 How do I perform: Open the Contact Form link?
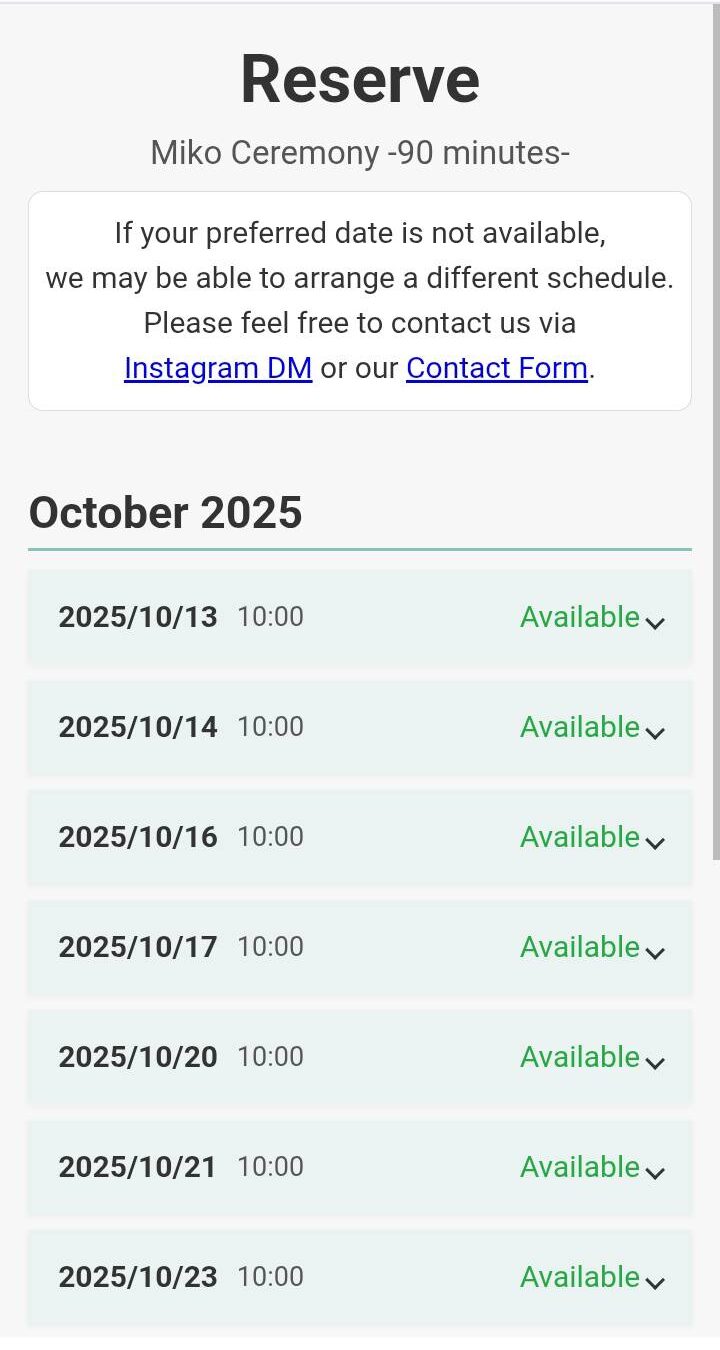pyautogui.click(x=496, y=368)
